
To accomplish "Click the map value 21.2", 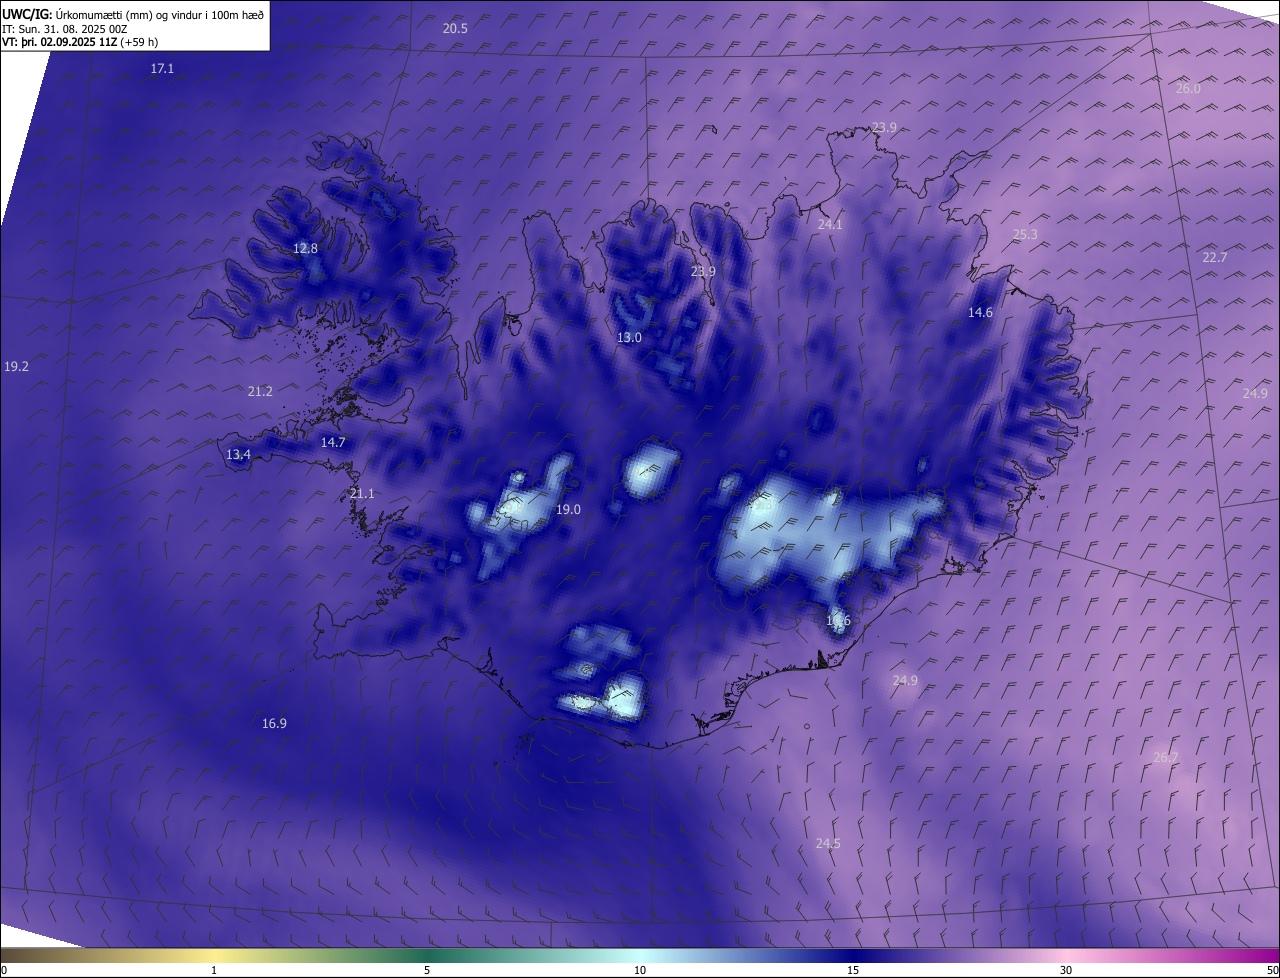I will (260, 392).
